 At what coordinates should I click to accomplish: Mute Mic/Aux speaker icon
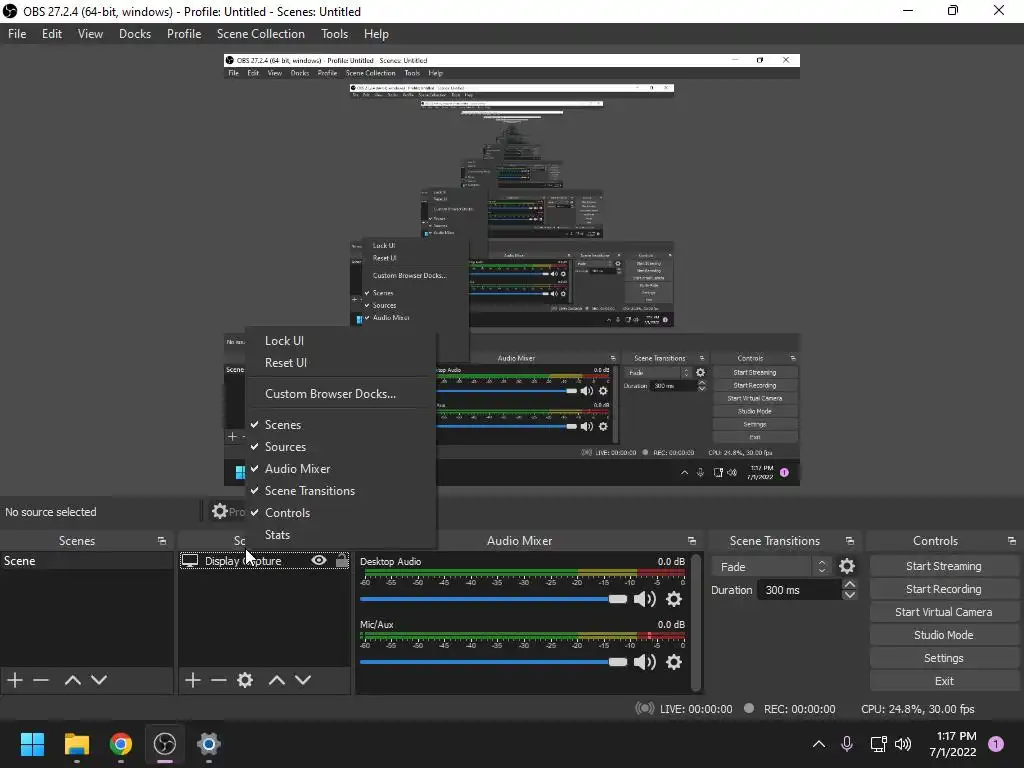(x=645, y=662)
